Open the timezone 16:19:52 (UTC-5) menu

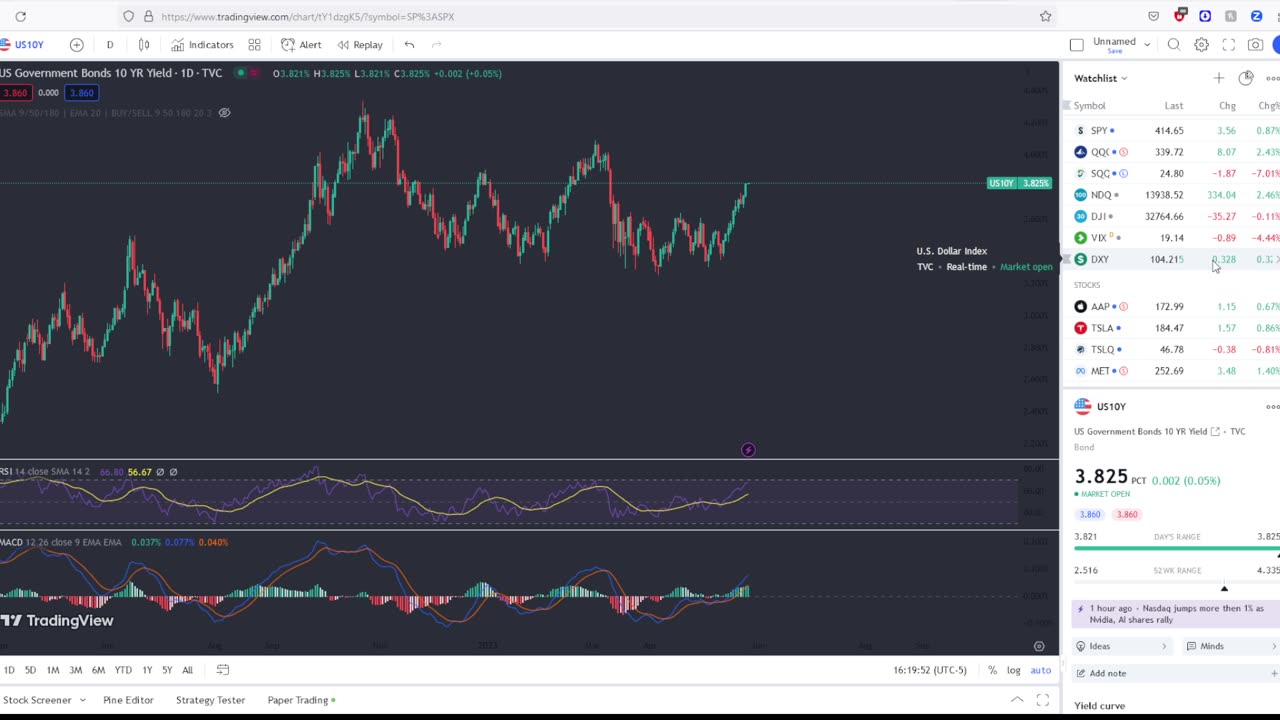930,670
